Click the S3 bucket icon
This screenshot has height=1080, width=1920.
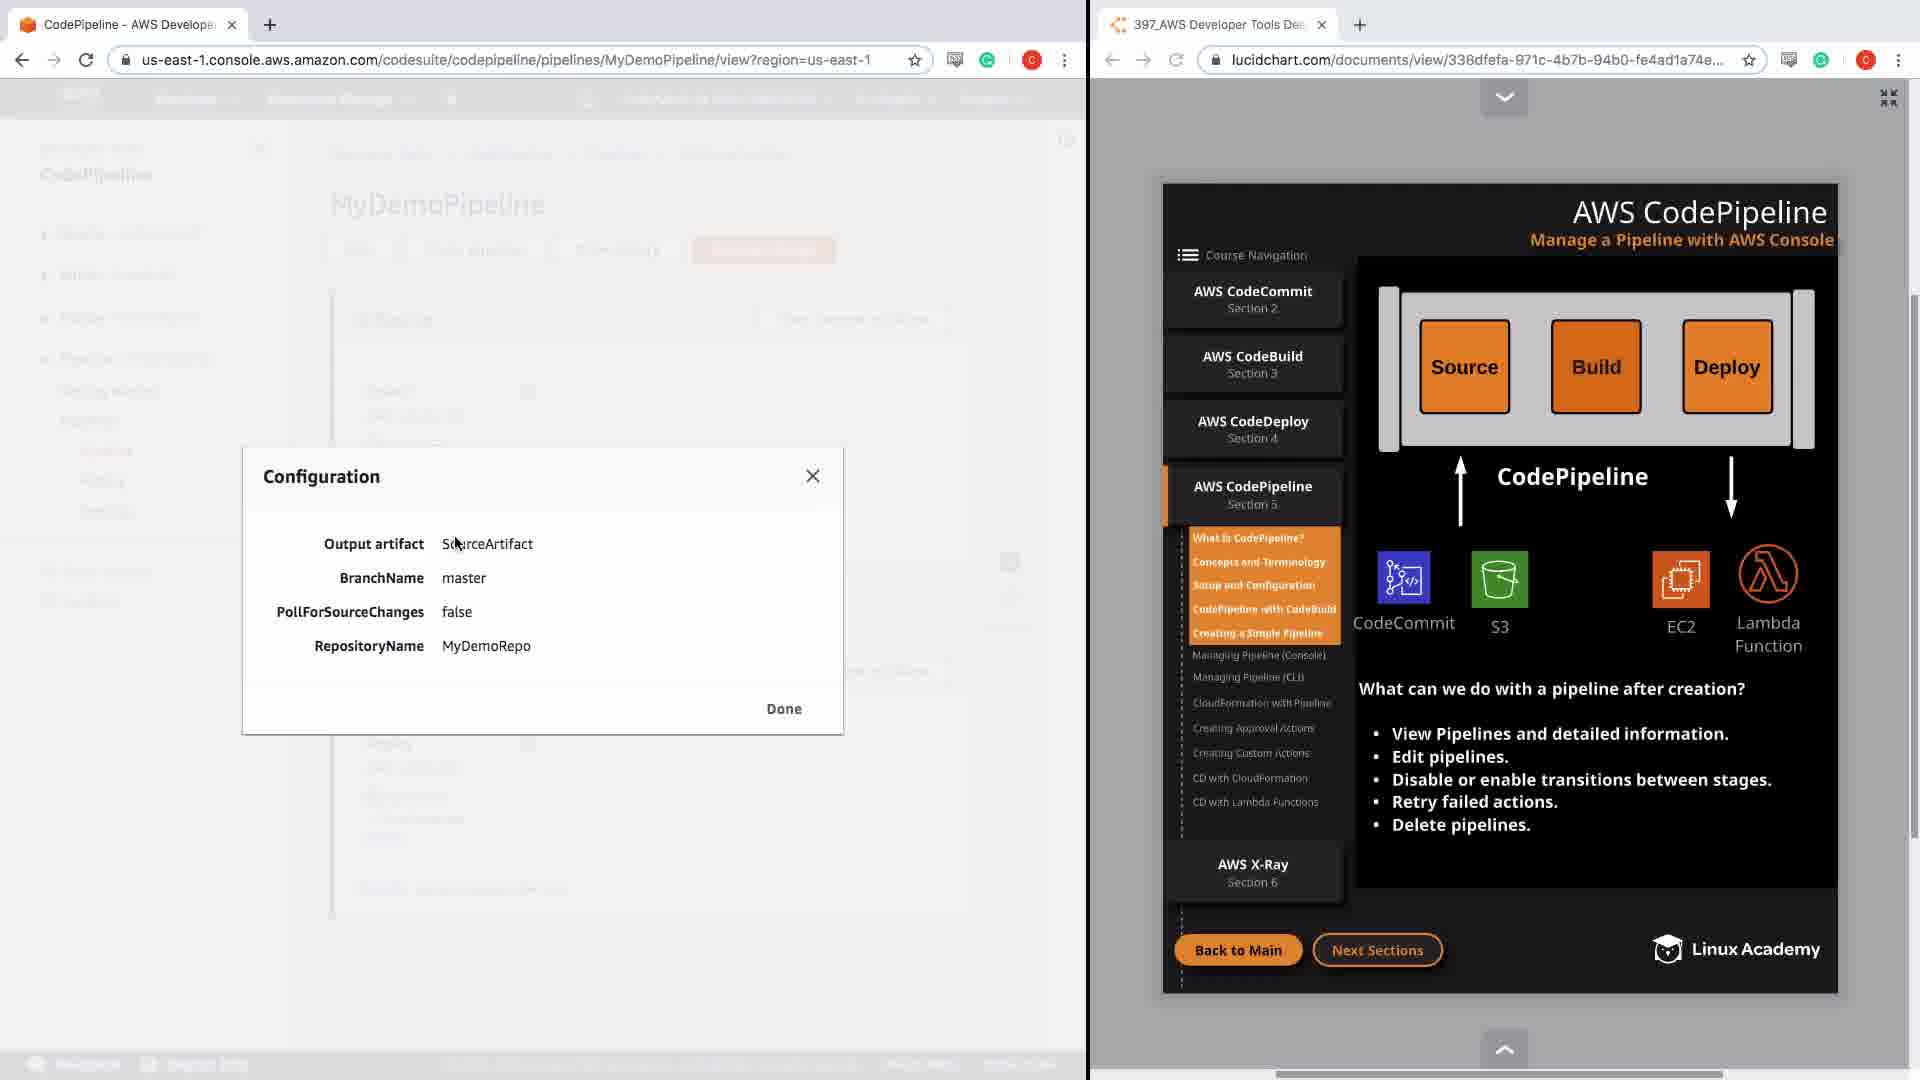pyautogui.click(x=1499, y=579)
